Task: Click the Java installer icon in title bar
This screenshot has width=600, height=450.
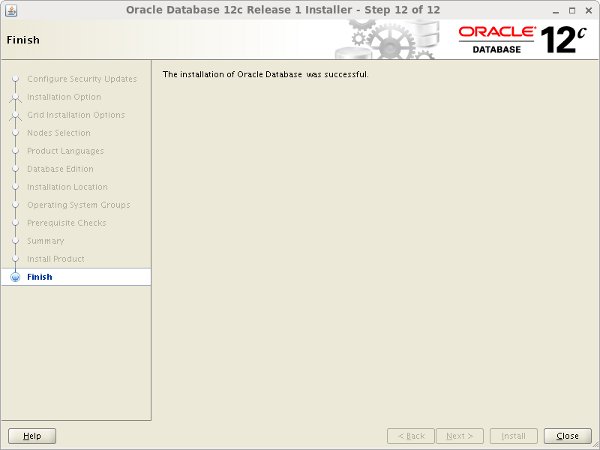Action: [11, 10]
